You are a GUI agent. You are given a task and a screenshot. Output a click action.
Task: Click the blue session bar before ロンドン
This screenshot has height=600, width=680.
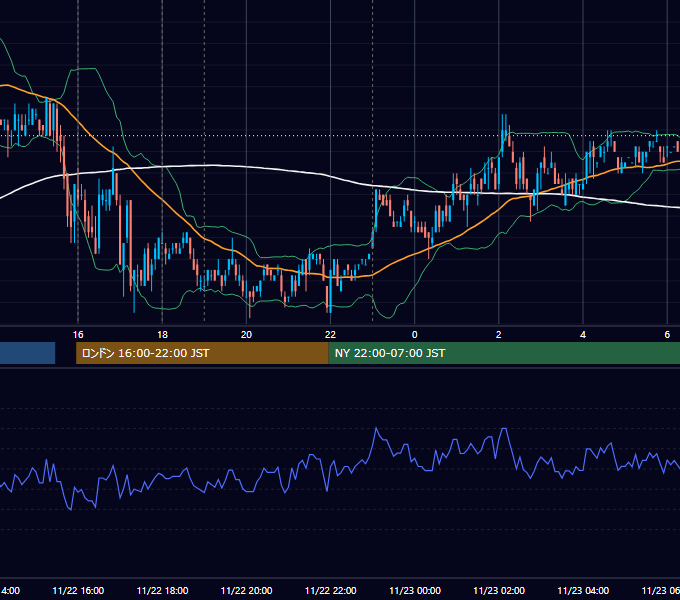coord(27,353)
